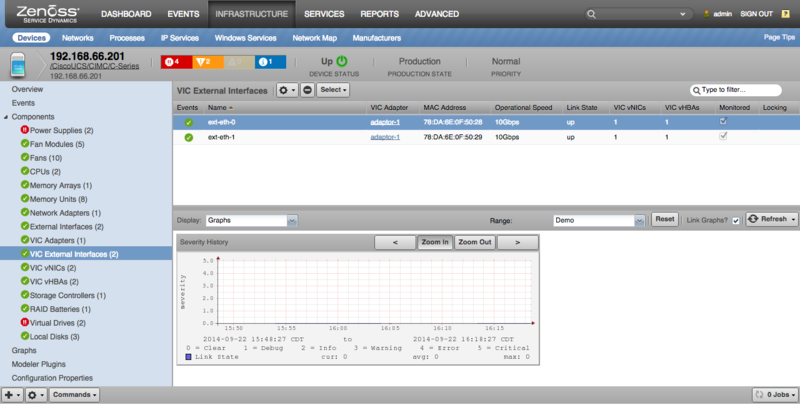Image resolution: width=800 pixels, height=405 pixels.
Task: Click the filter magnifier icon
Action: [696, 91]
